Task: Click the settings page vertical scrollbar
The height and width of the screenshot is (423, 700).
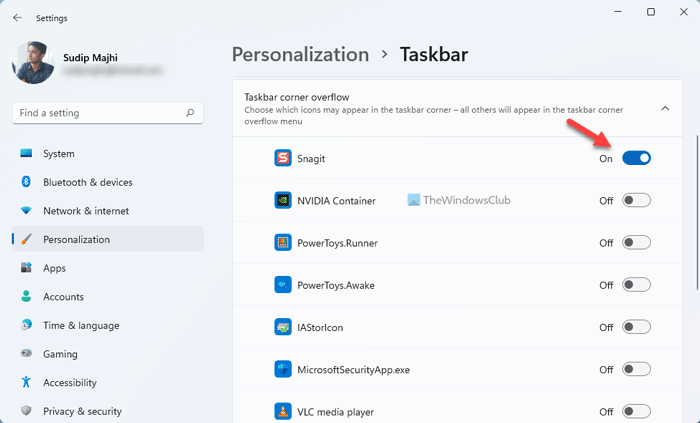Action: coord(697,212)
